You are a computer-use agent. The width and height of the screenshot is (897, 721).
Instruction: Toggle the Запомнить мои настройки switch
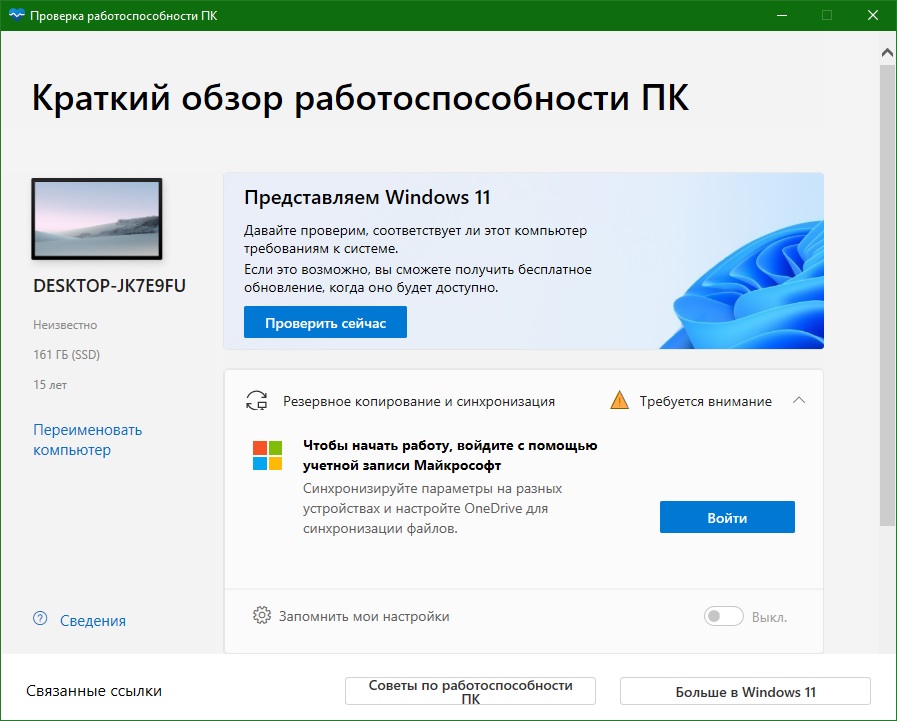[723, 616]
